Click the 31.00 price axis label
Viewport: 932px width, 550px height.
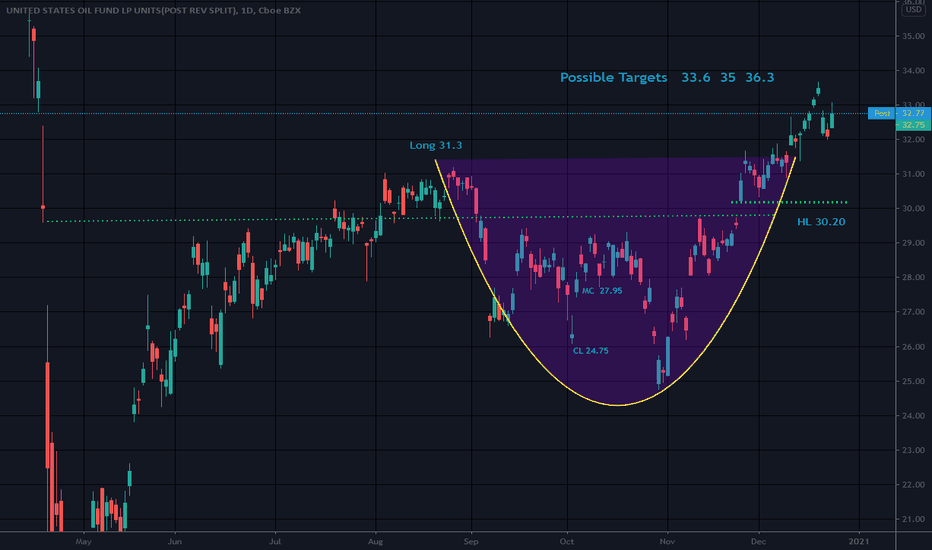(913, 174)
